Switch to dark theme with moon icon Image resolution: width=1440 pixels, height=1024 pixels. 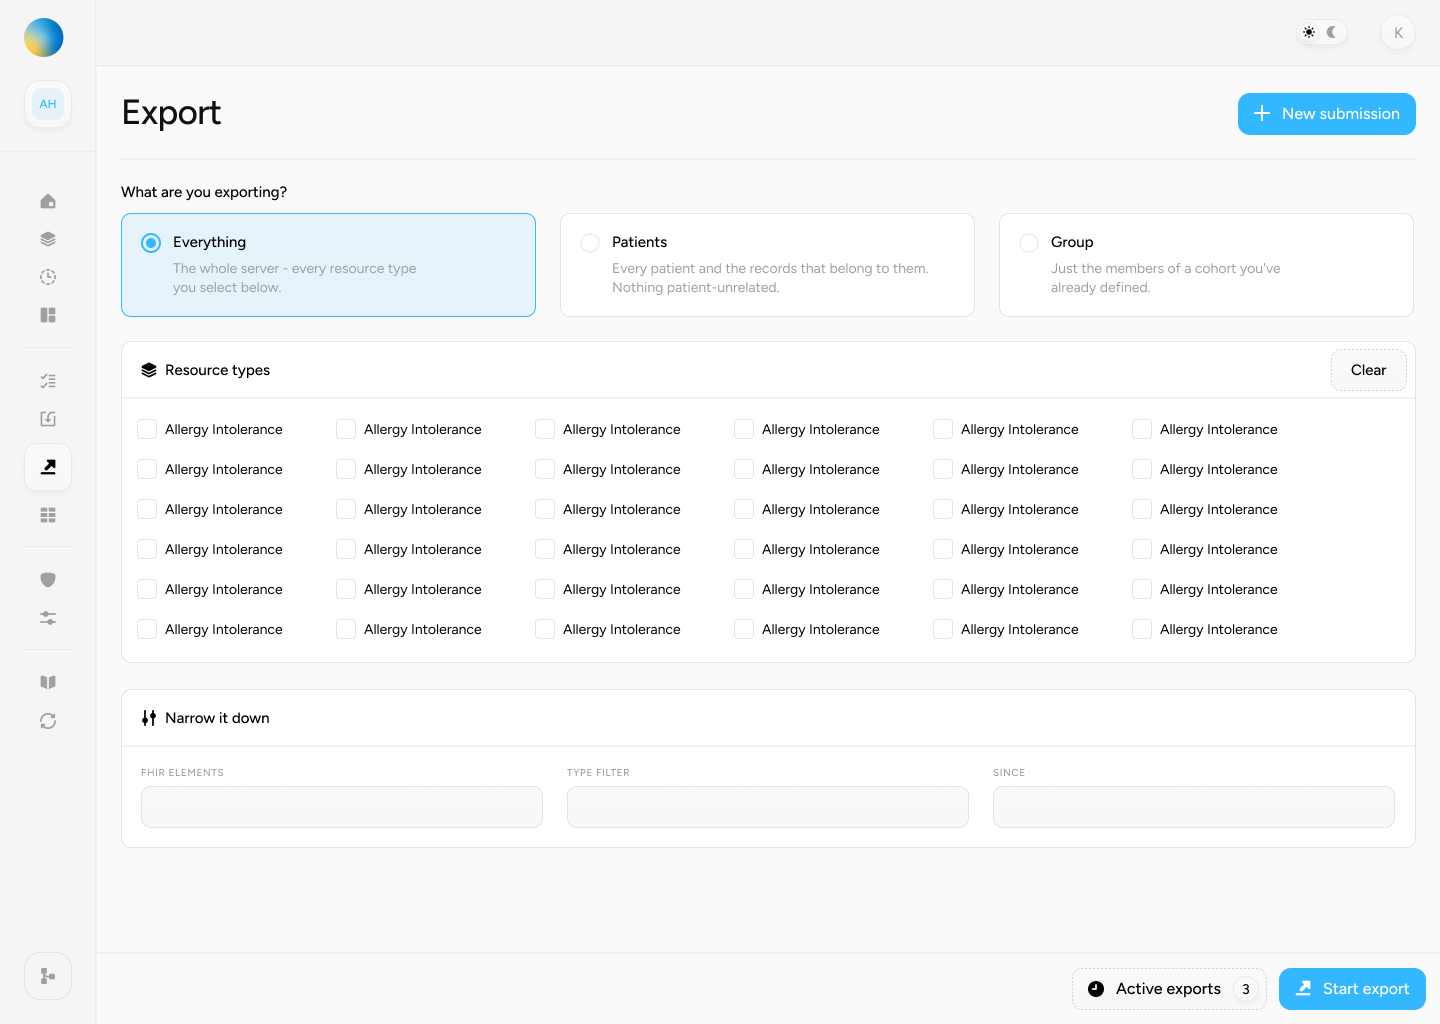1332,32
